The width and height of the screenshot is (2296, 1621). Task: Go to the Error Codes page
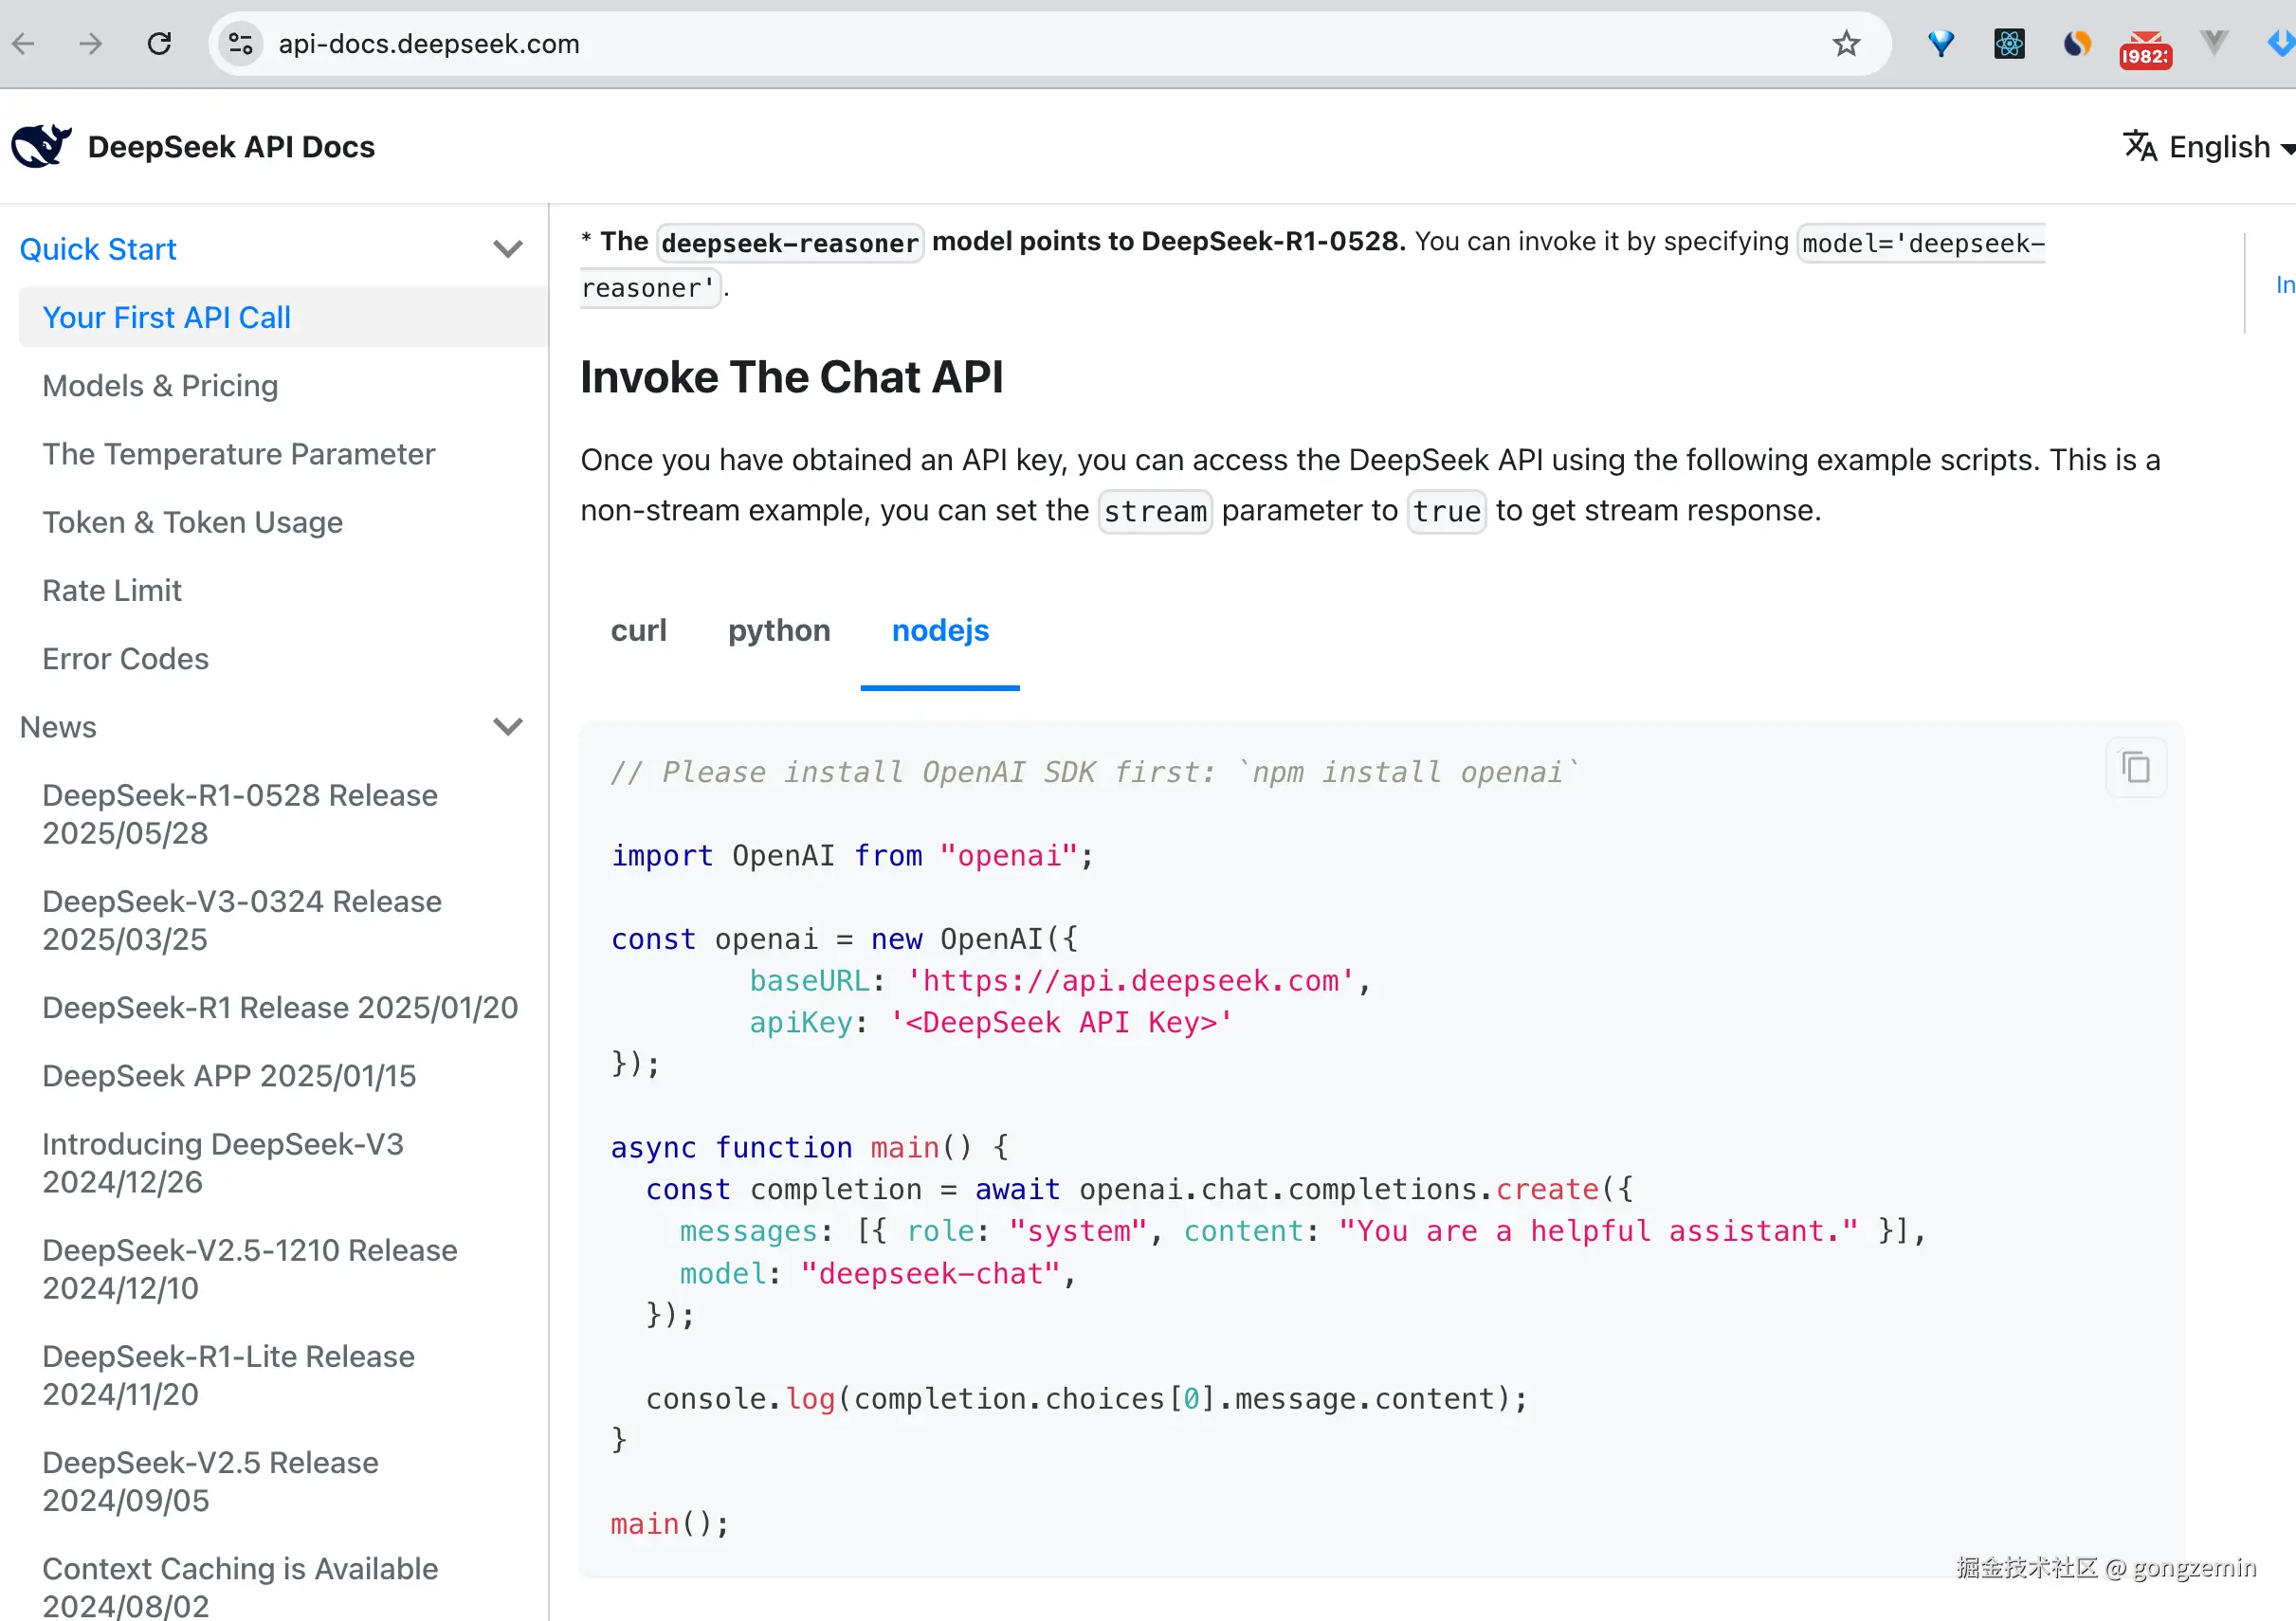coord(125,659)
